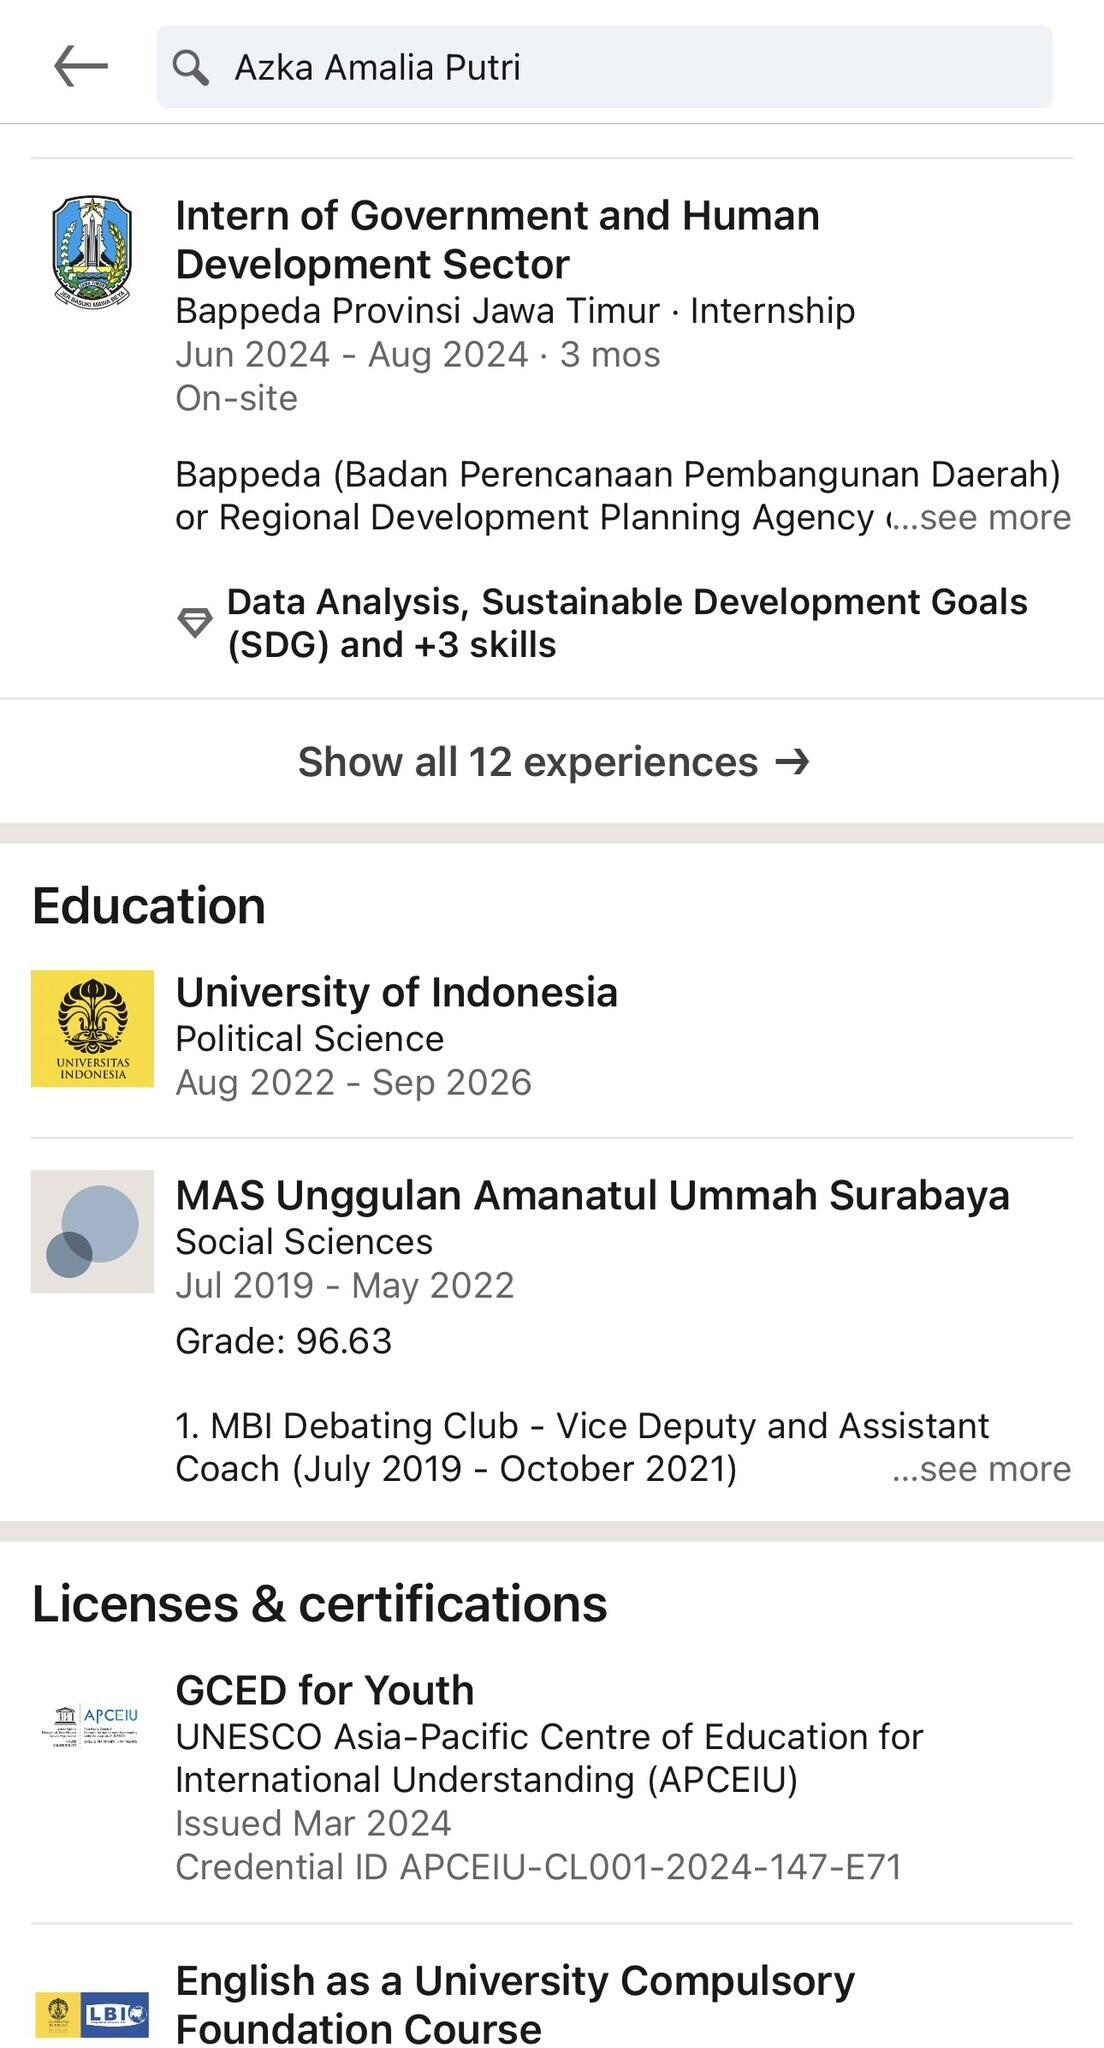Screen dimensions: 1104x2048
Task: Tap the LBI course logo
Action: pyautogui.click(x=92, y=2014)
